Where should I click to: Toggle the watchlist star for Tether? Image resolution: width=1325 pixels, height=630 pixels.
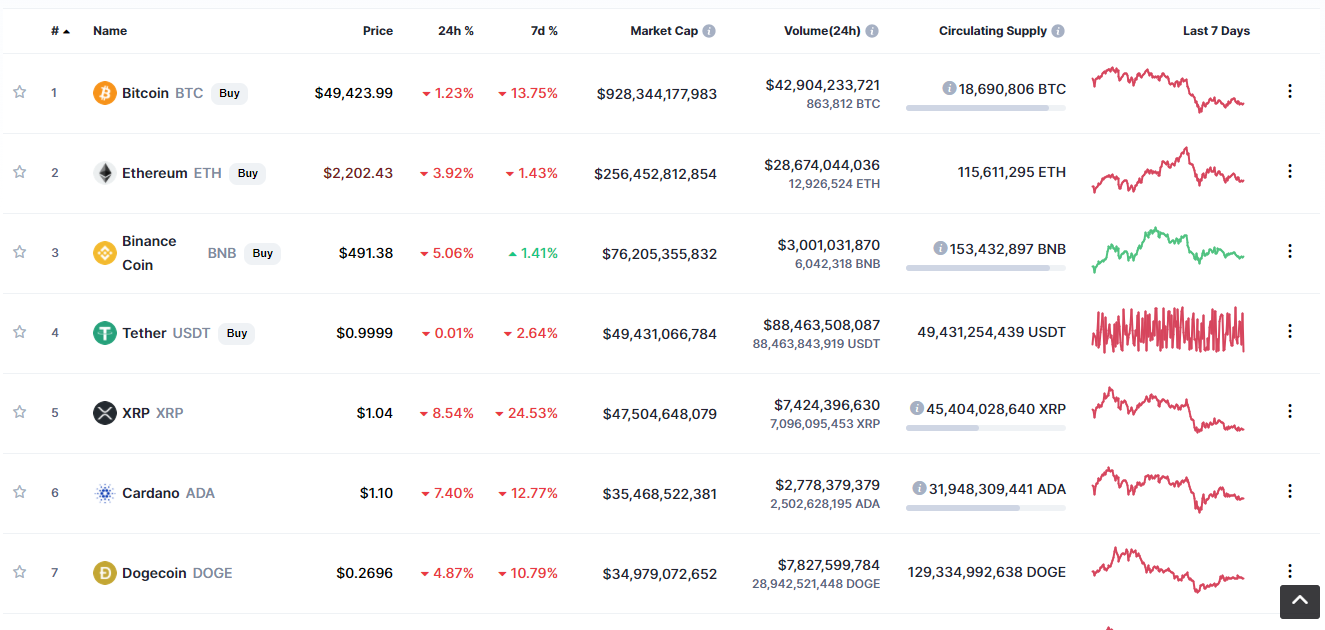(x=19, y=332)
